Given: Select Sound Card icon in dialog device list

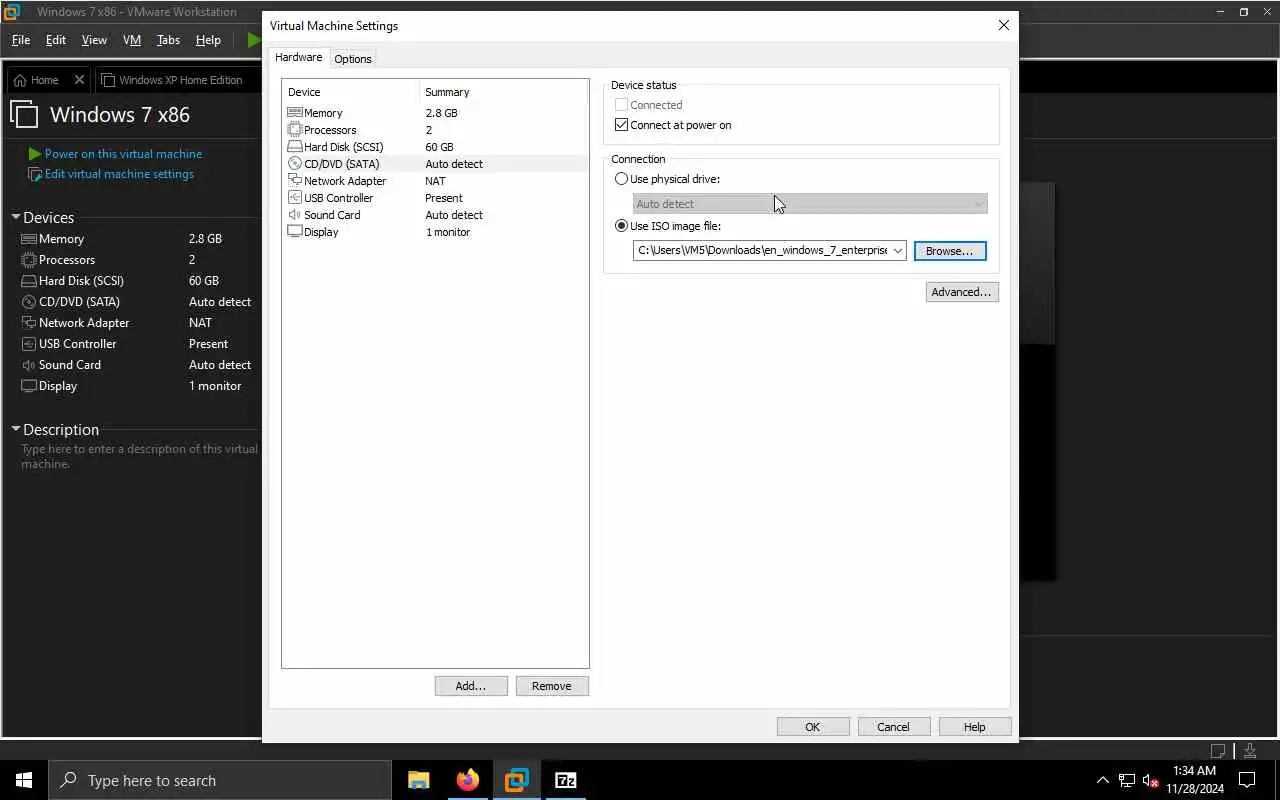Looking at the screenshot, I should coord(294,215).
